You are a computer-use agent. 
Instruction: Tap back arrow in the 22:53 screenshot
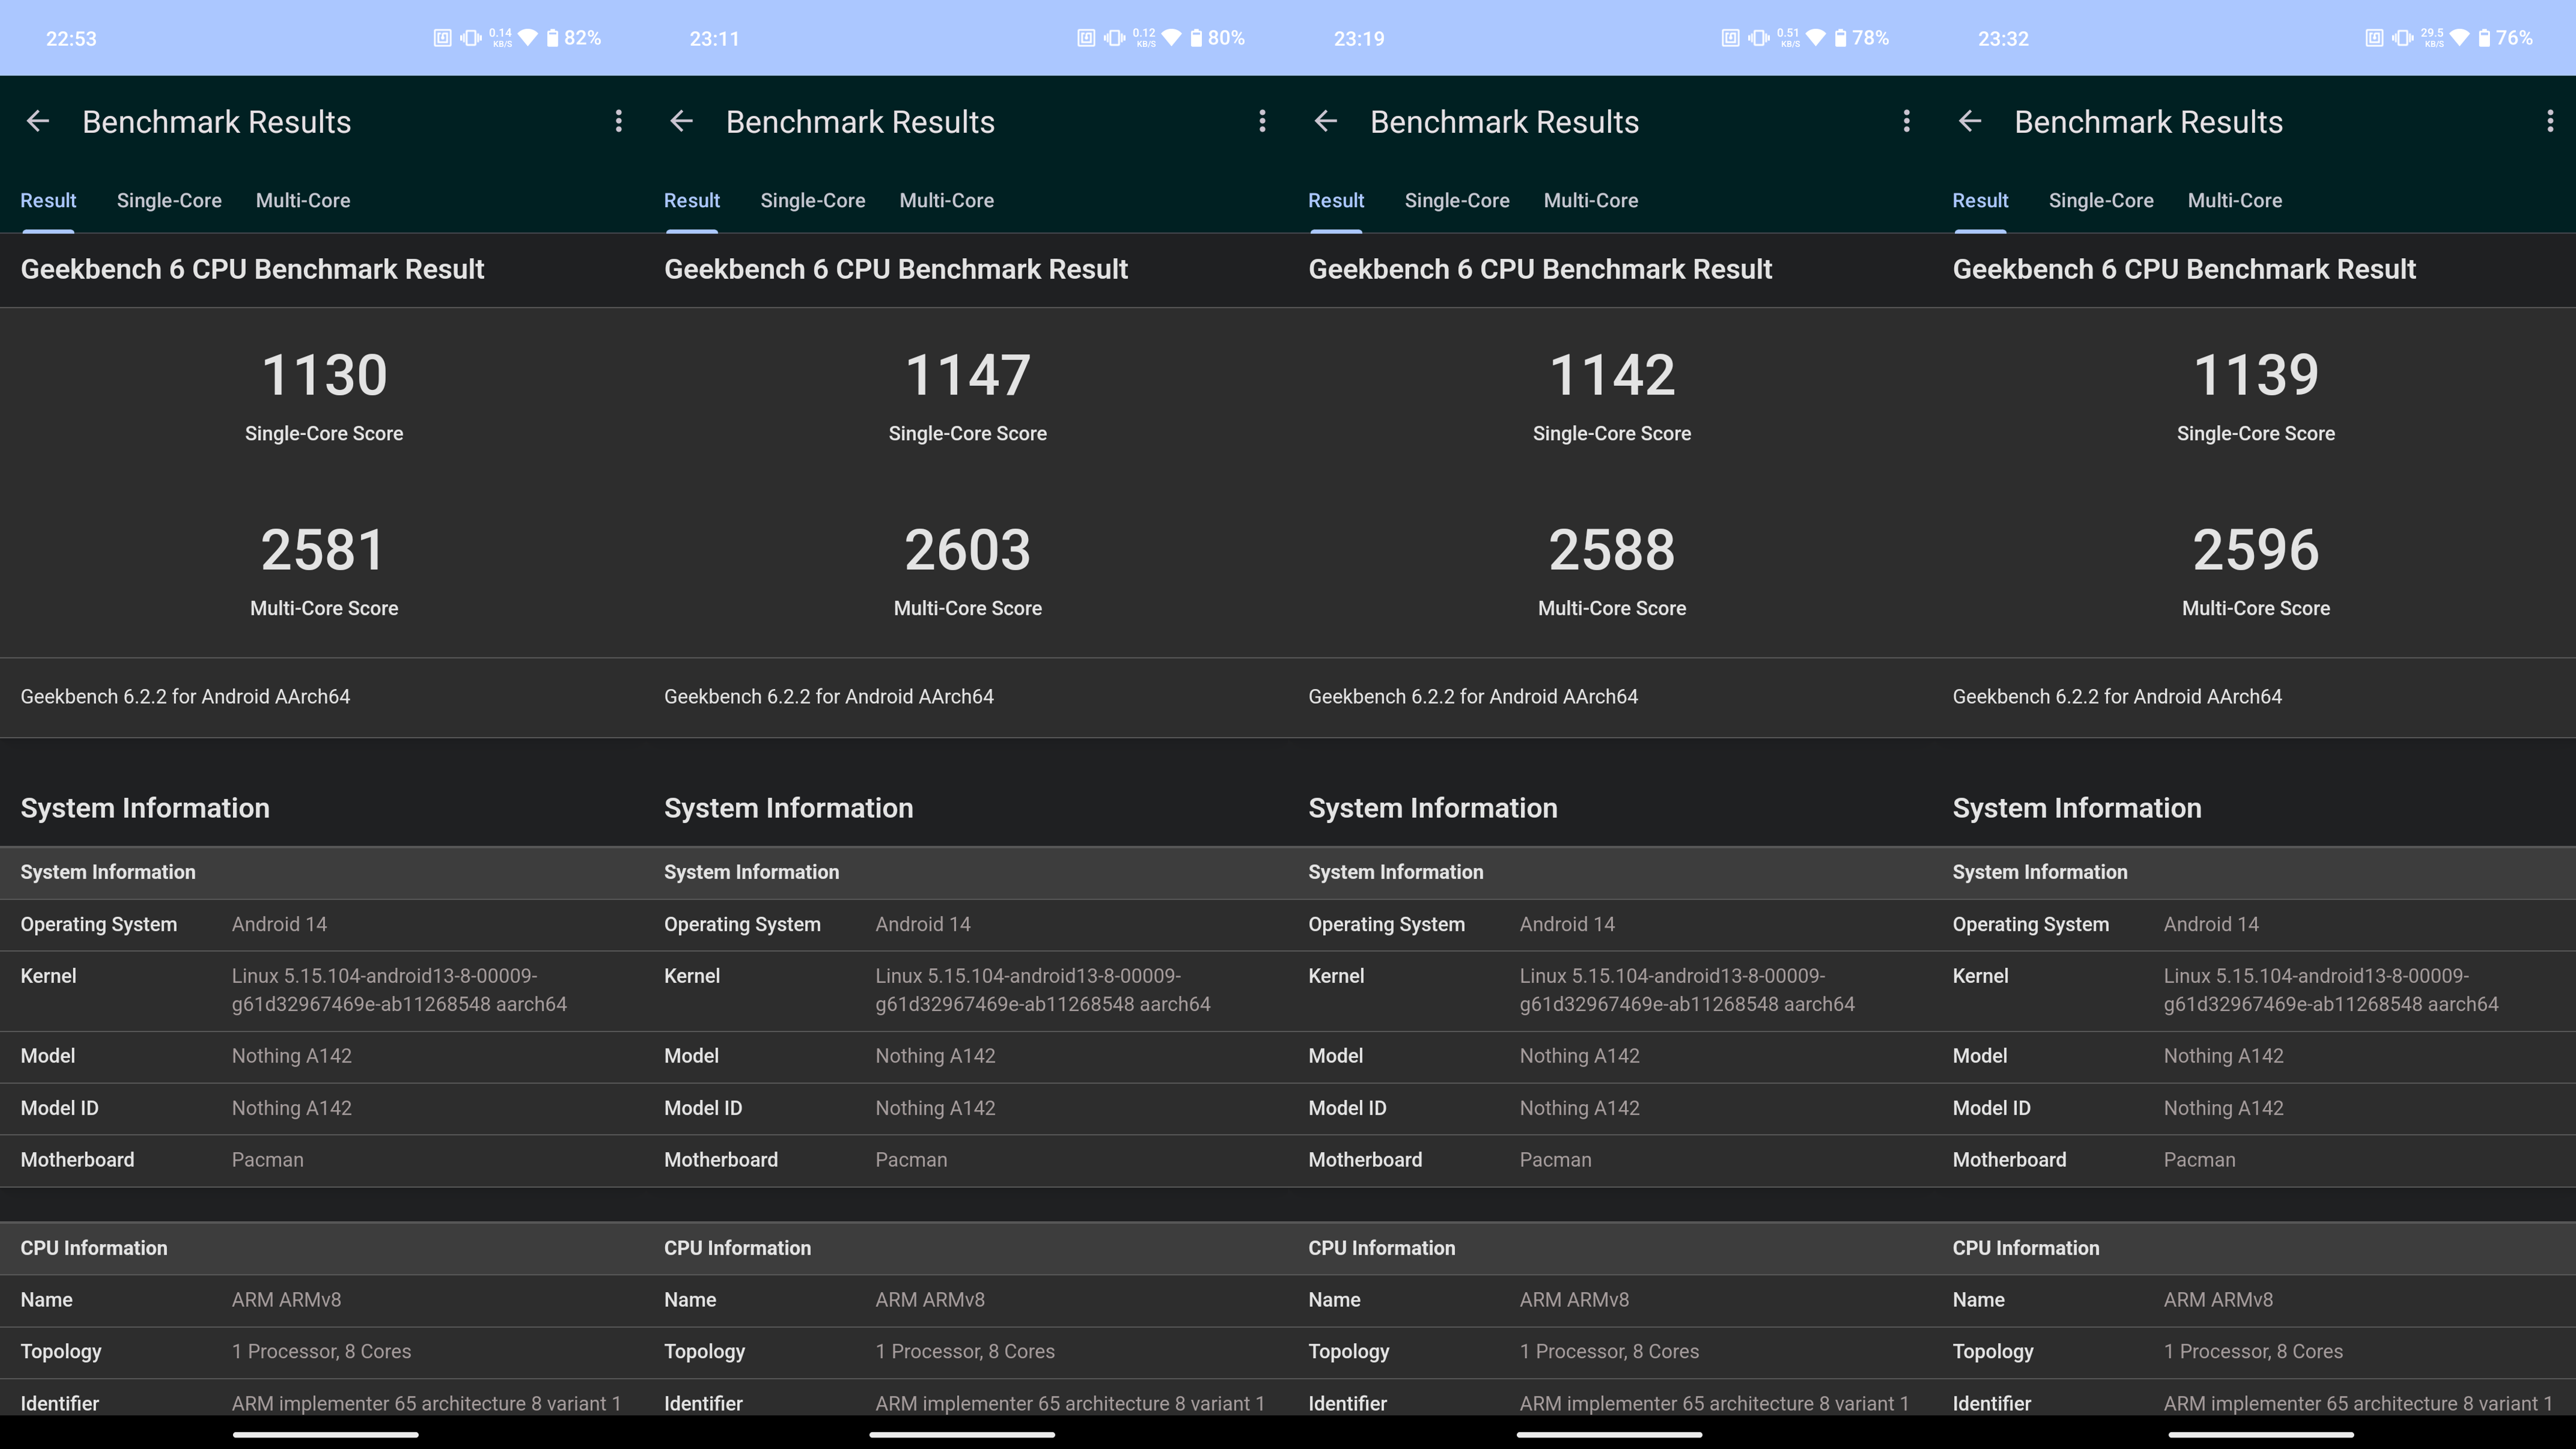coord(38,122)
